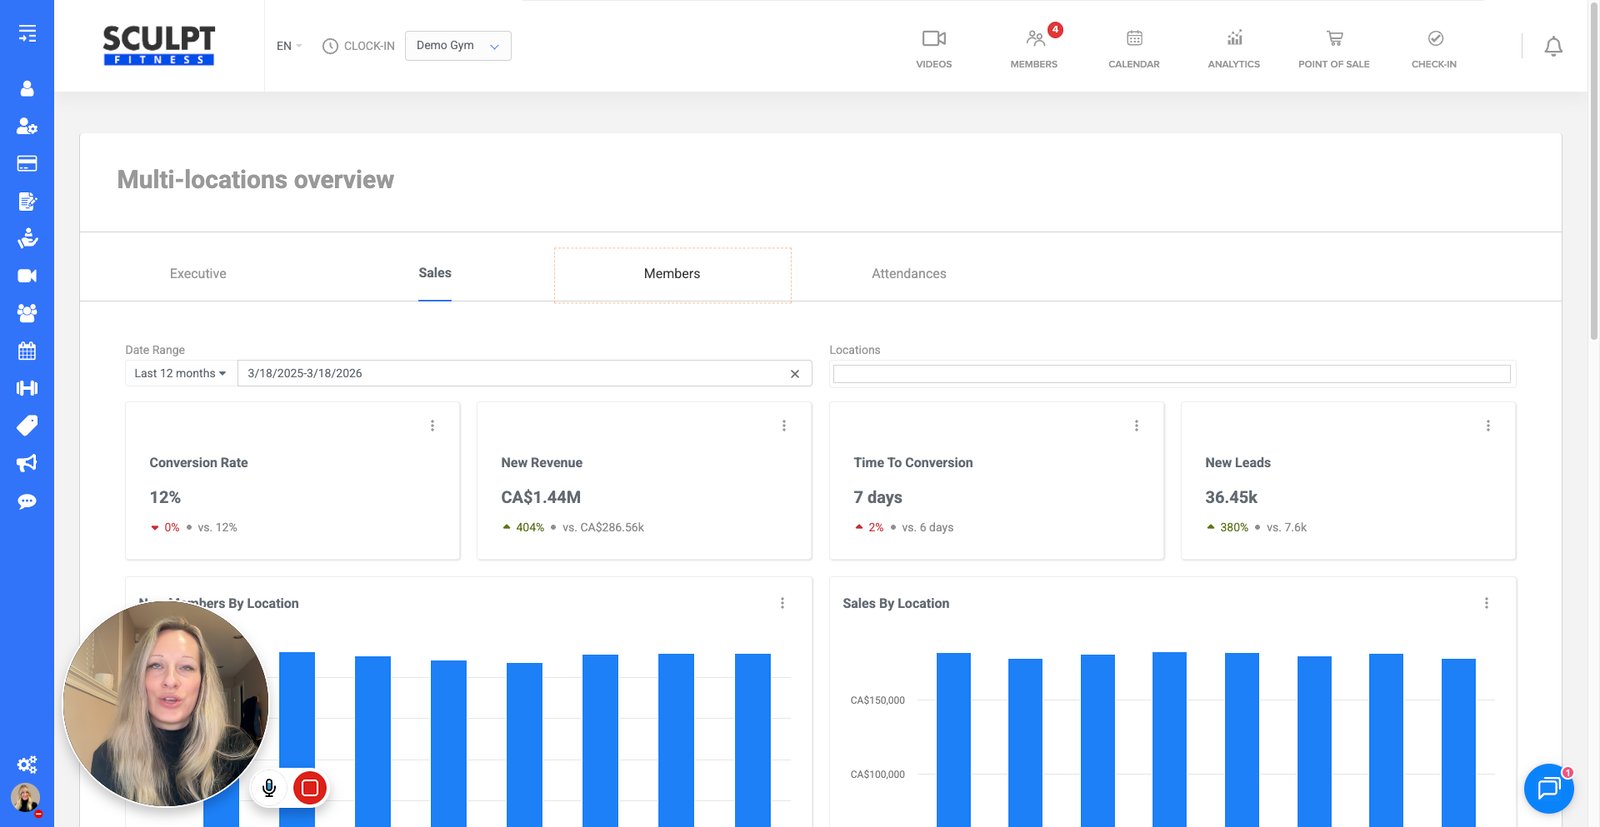
Task: Switch to the Sales tab
Action: coord(435,273)
